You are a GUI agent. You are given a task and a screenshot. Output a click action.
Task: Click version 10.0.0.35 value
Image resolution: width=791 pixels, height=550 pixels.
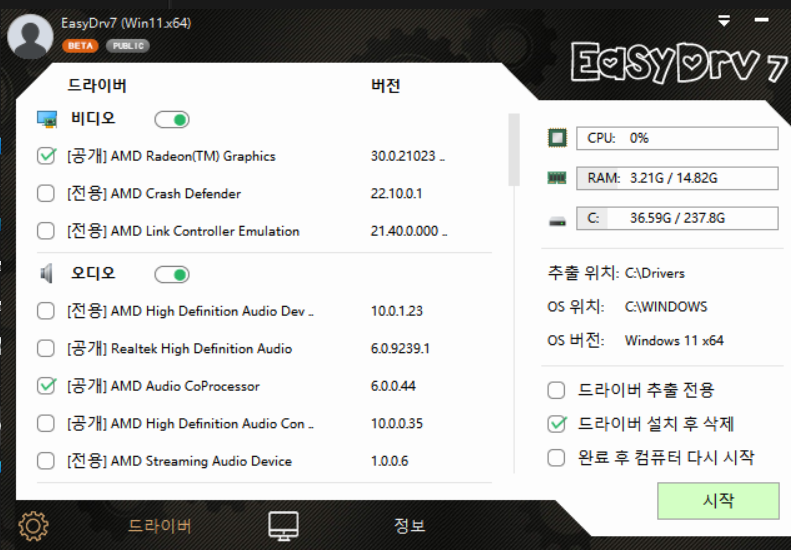point(397,423)
